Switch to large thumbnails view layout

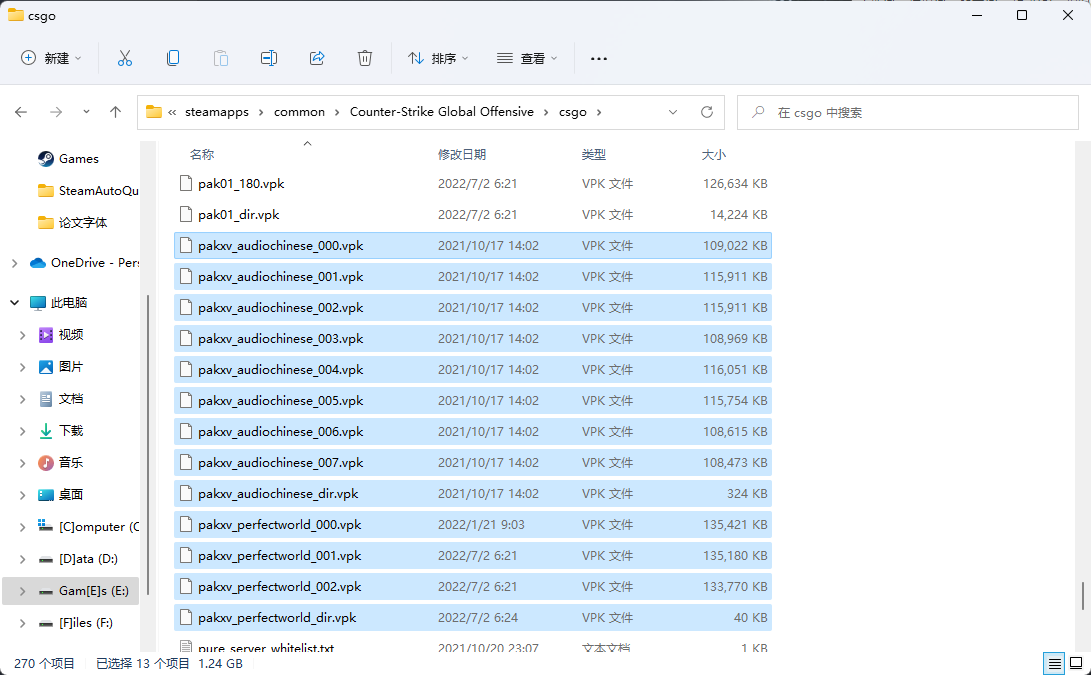[1076, 663]
